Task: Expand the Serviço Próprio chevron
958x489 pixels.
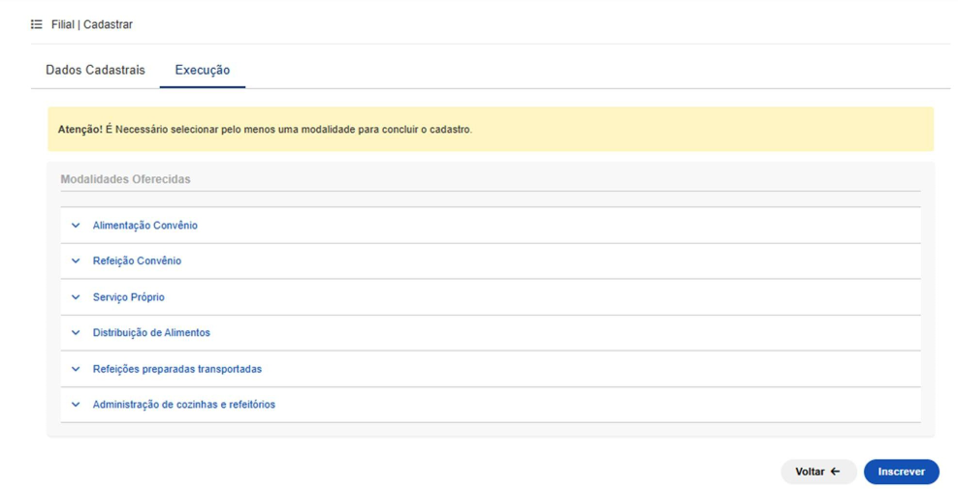Action: [76, 298]
